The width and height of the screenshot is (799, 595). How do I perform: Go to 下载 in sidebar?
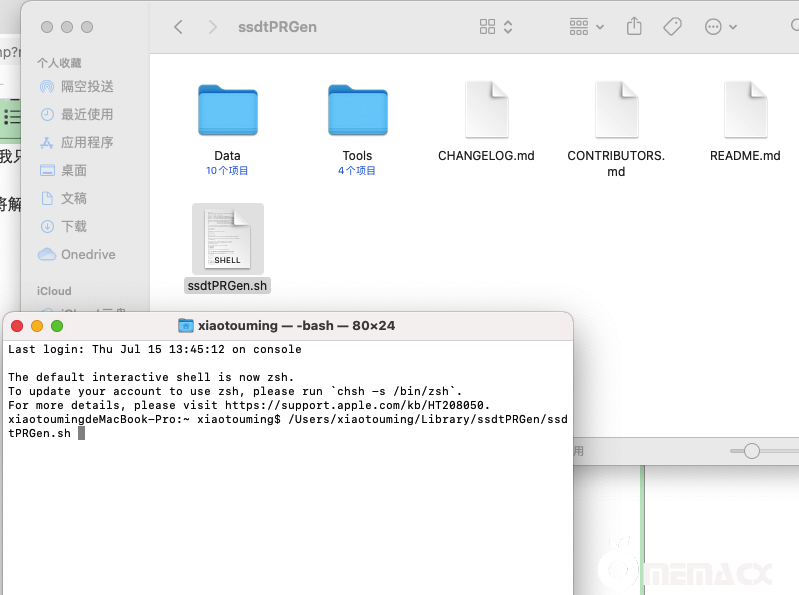pyautogui.click(x=74, y=227)
